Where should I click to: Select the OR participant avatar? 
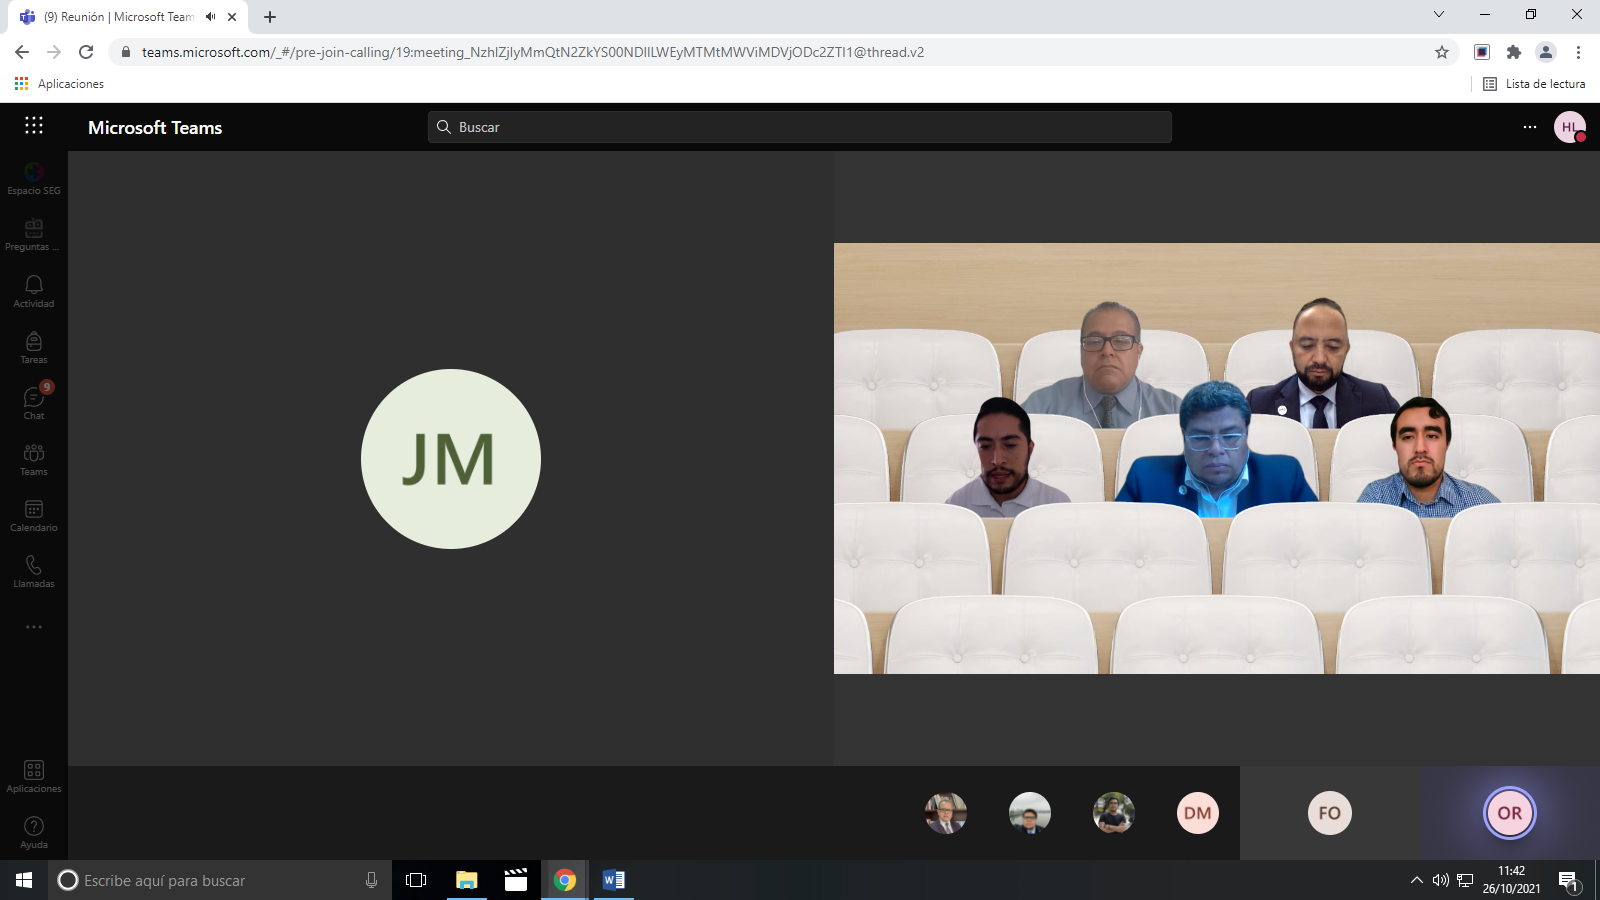click(x=1509, y=813)
